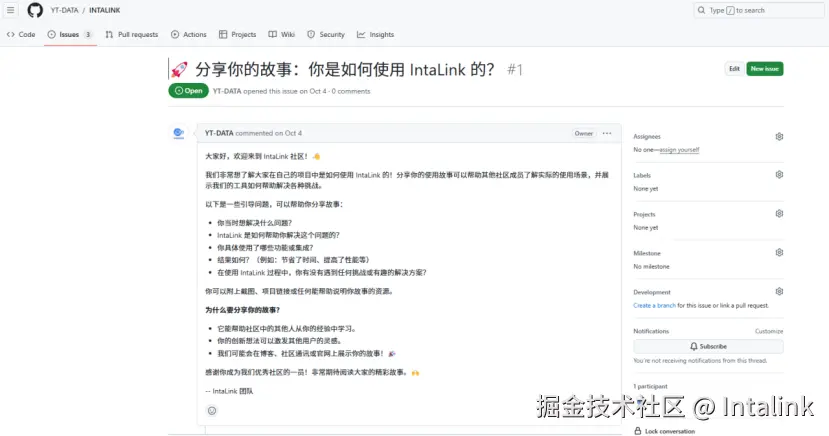
Task: Focus the Type / to search field
Action: pyautogui.click(x=759, y=10)
